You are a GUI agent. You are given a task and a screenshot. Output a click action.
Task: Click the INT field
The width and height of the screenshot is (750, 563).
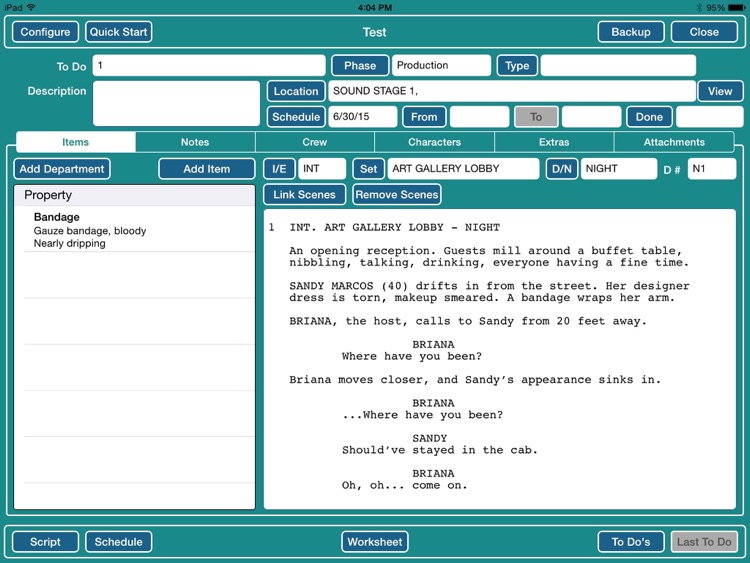click(x=322, y=169)
